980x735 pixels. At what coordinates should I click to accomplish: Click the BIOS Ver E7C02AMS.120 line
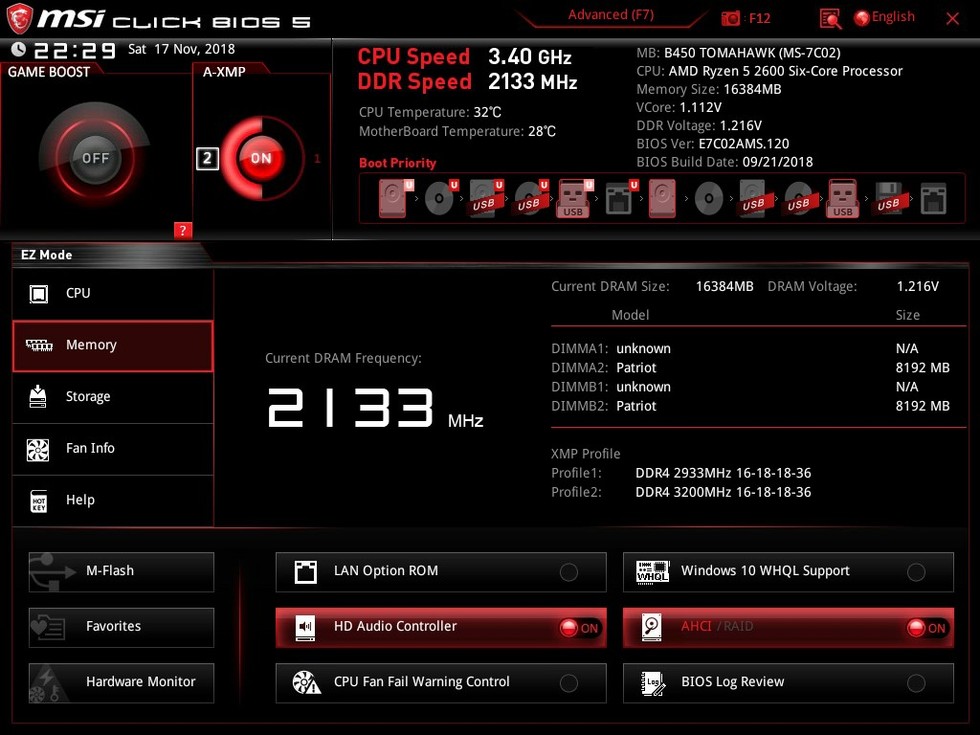pyautogui.click(x=712, y=144)
